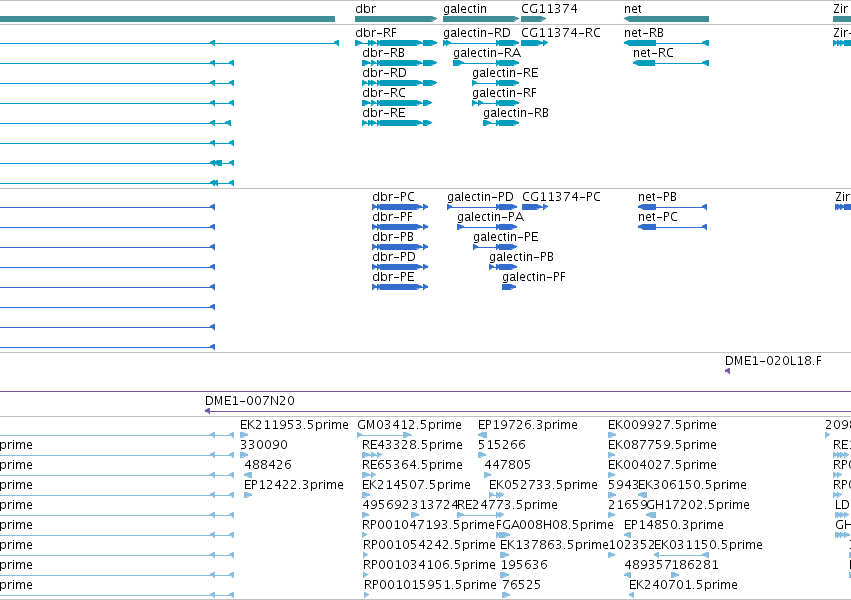Select the galectin gene feature

coord(480,19)
